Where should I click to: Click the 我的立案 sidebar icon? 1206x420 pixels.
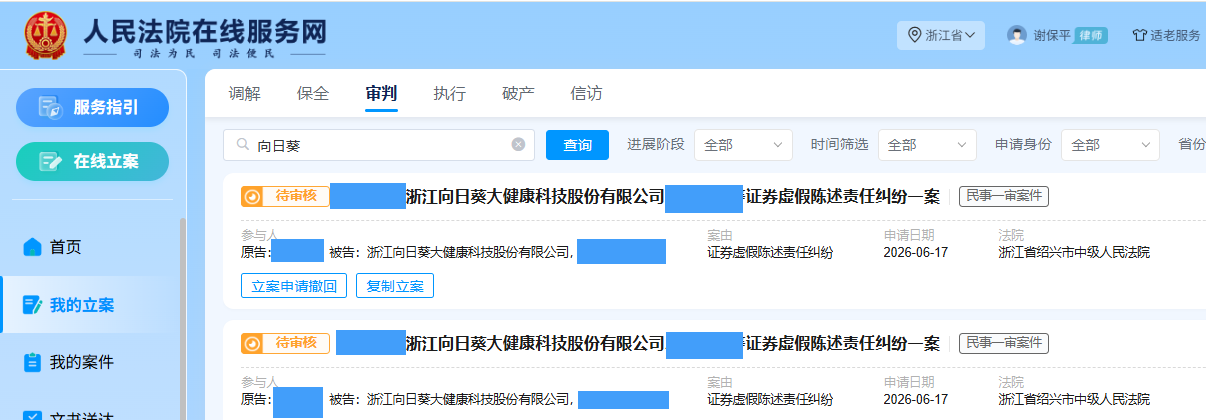click(x=32, y=305)
